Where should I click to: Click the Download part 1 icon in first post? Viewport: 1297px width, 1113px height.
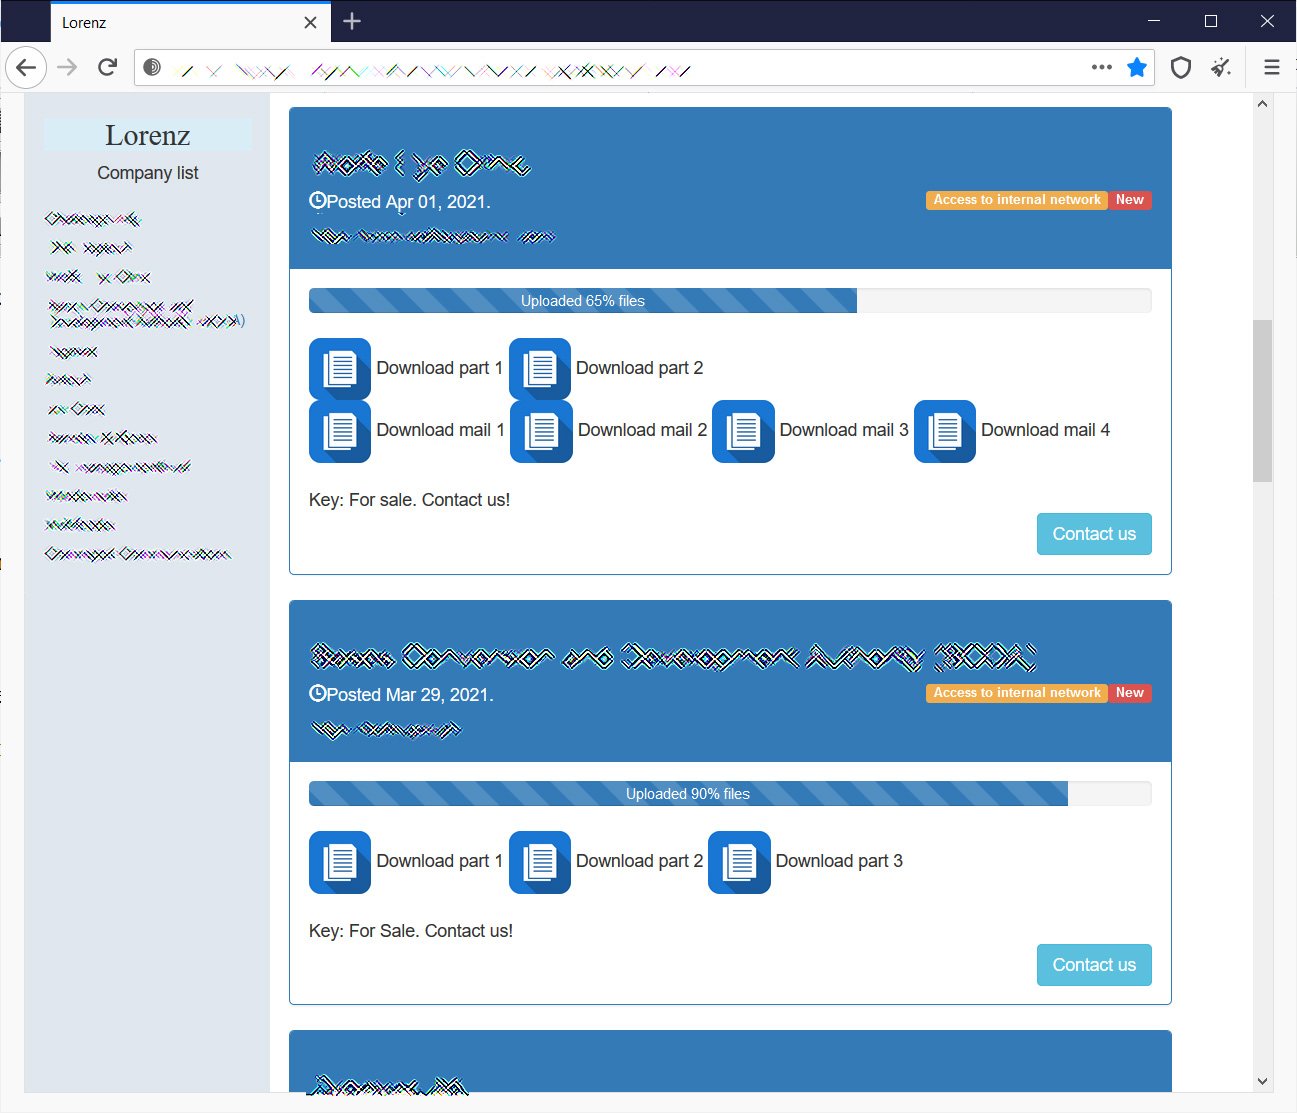[x=340, y=369]
